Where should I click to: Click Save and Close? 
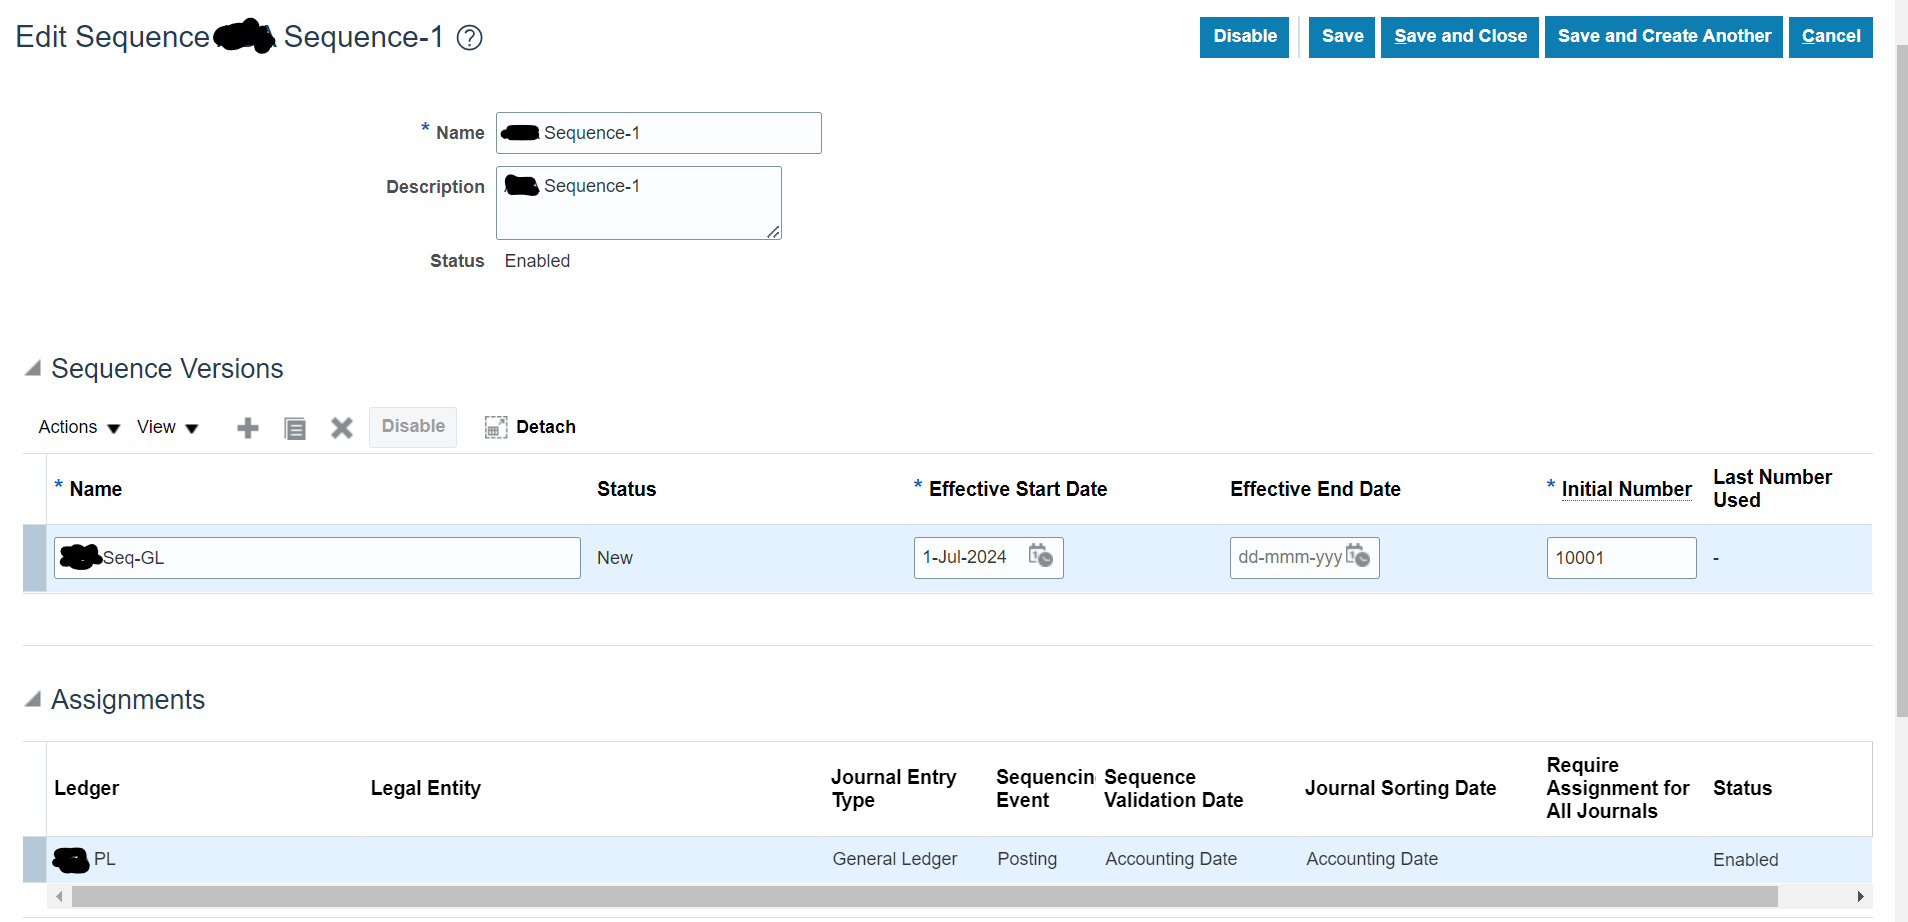coord(1459,37)
